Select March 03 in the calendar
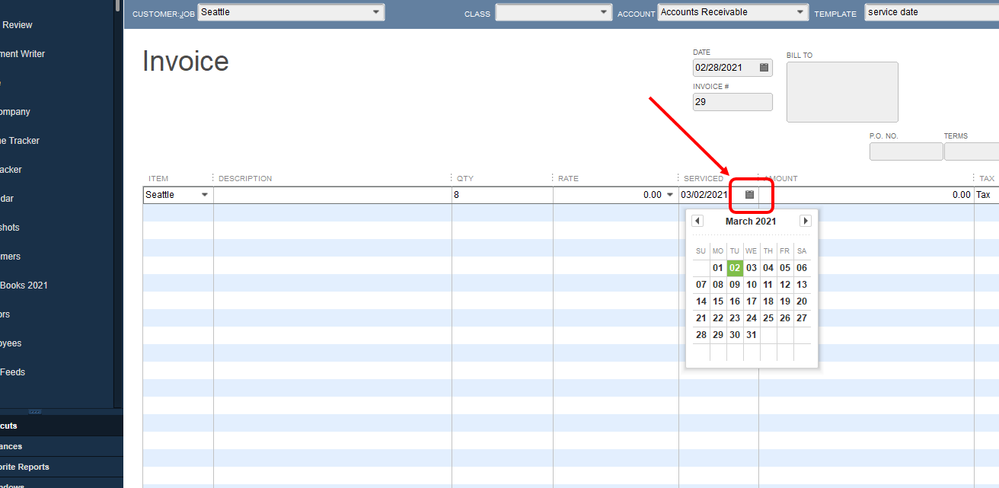This screenshot has height=488, width=999. (751, 268)
